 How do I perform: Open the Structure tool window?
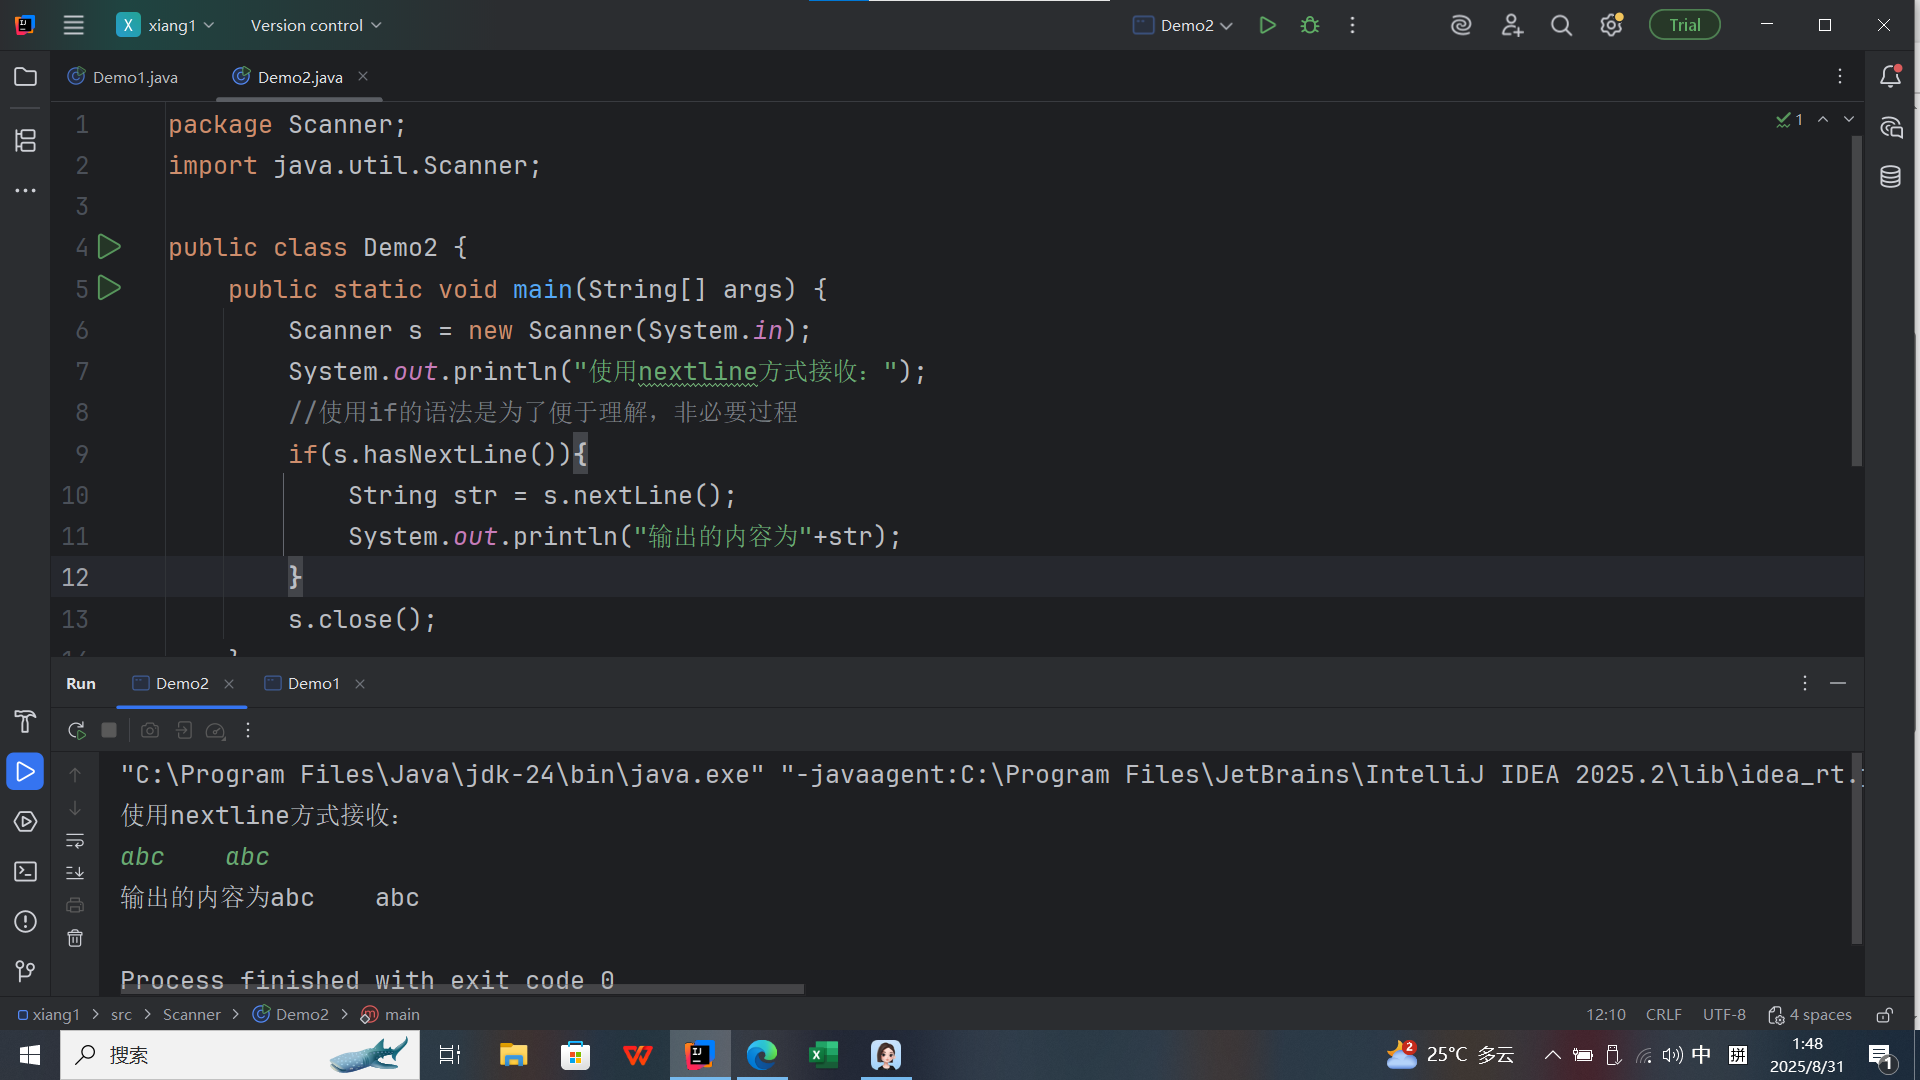[x=26, y=140]
